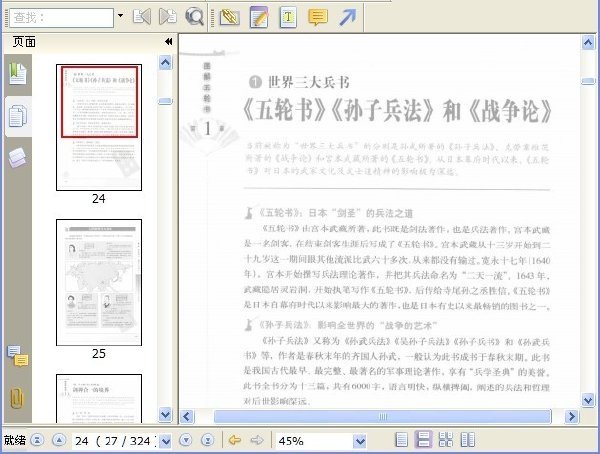Click the thumbnail label 24

point(98,199)
